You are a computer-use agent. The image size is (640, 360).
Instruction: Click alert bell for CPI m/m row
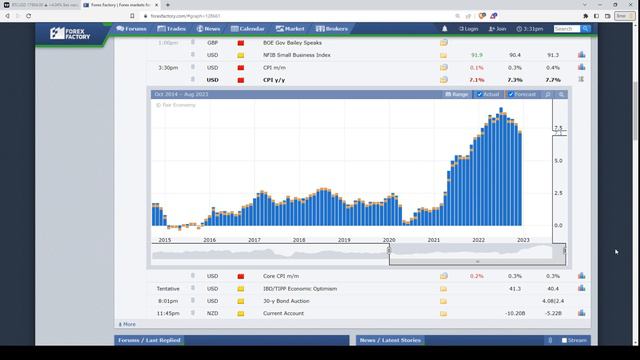(193, 67)
